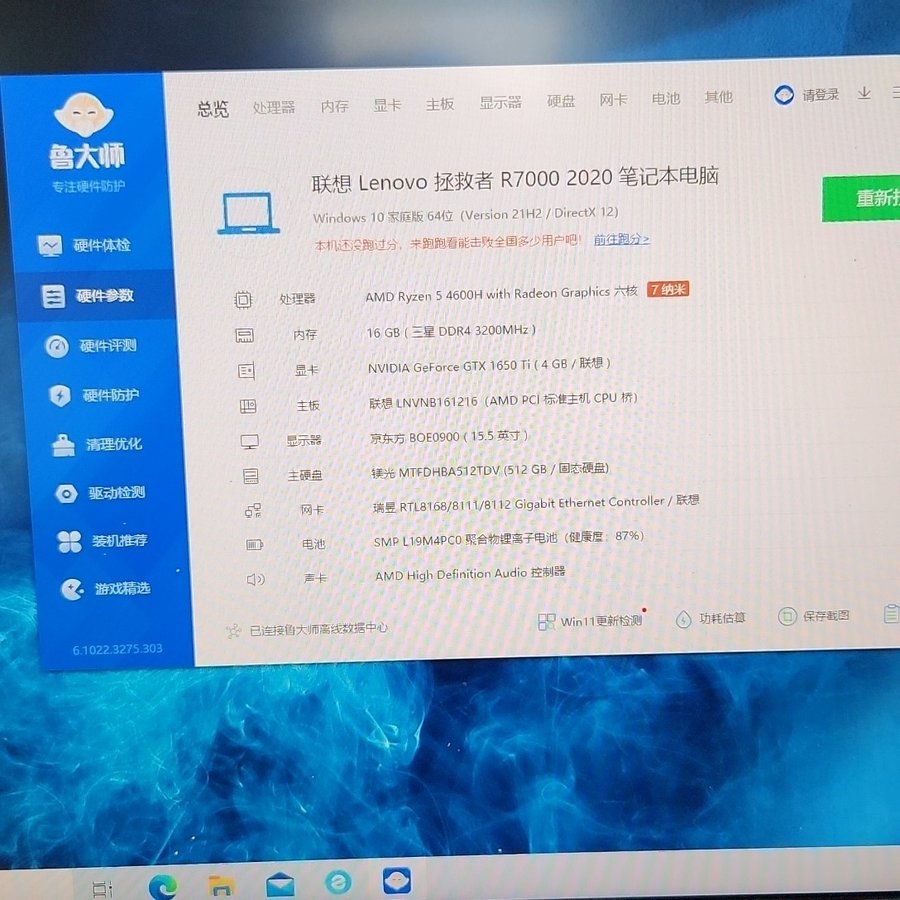This screenshot has height=900, width=900.
Task: Click the AMD Ryzen 5 4600H processor text
Action: [x=502, y=294]
